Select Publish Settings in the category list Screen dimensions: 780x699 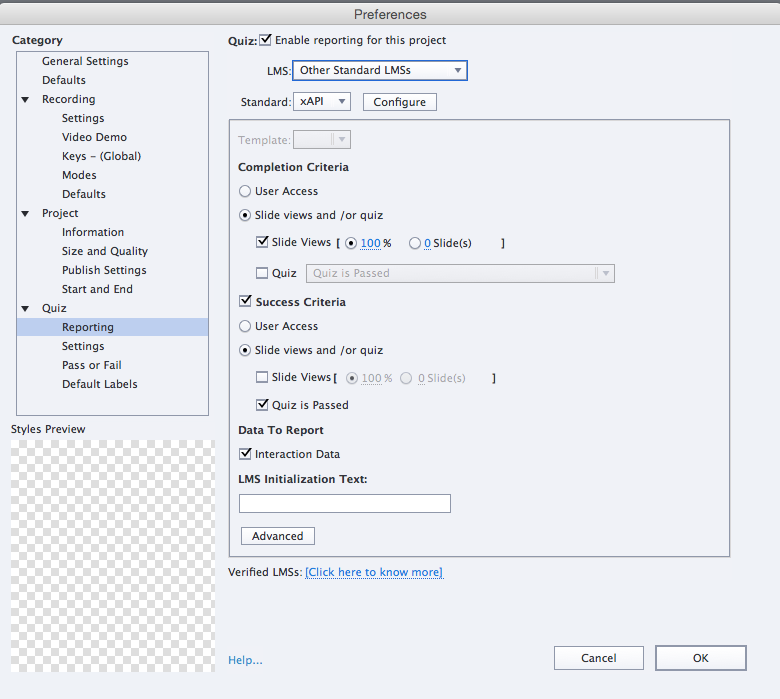[104, 270]
